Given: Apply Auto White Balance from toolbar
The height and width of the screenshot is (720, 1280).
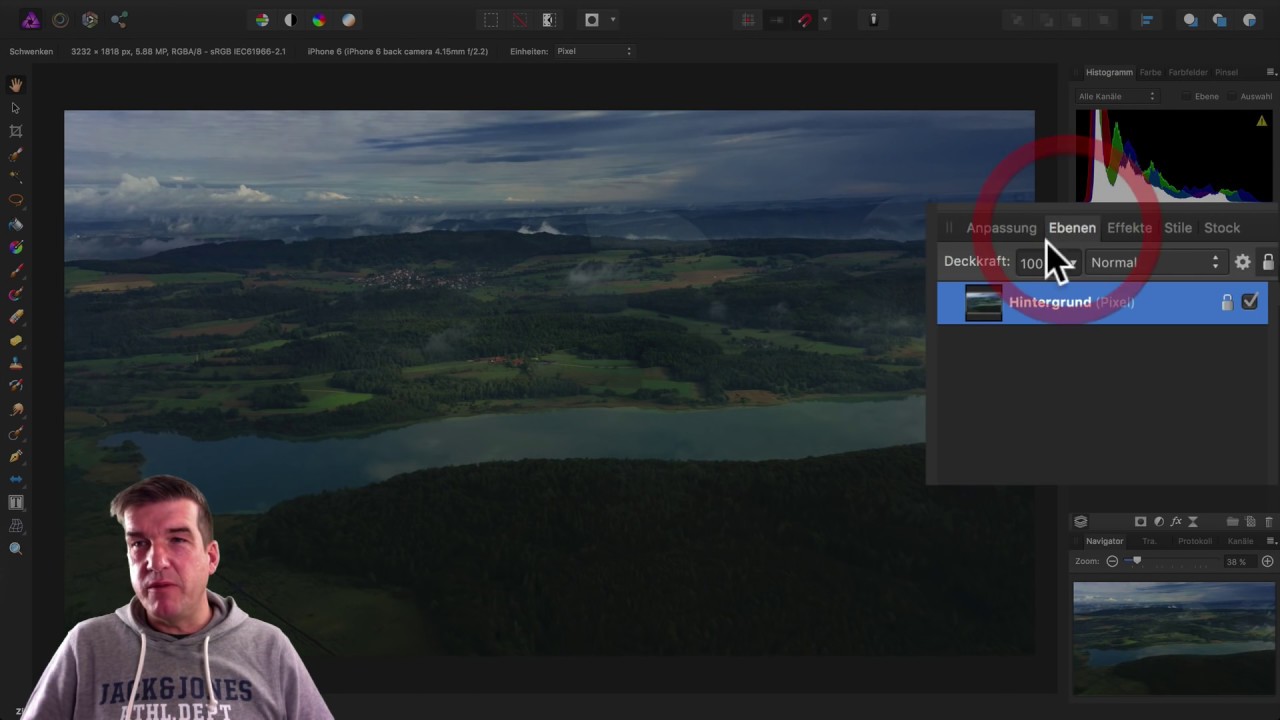Looking at the screenshot, I should [x=348, y=20].
